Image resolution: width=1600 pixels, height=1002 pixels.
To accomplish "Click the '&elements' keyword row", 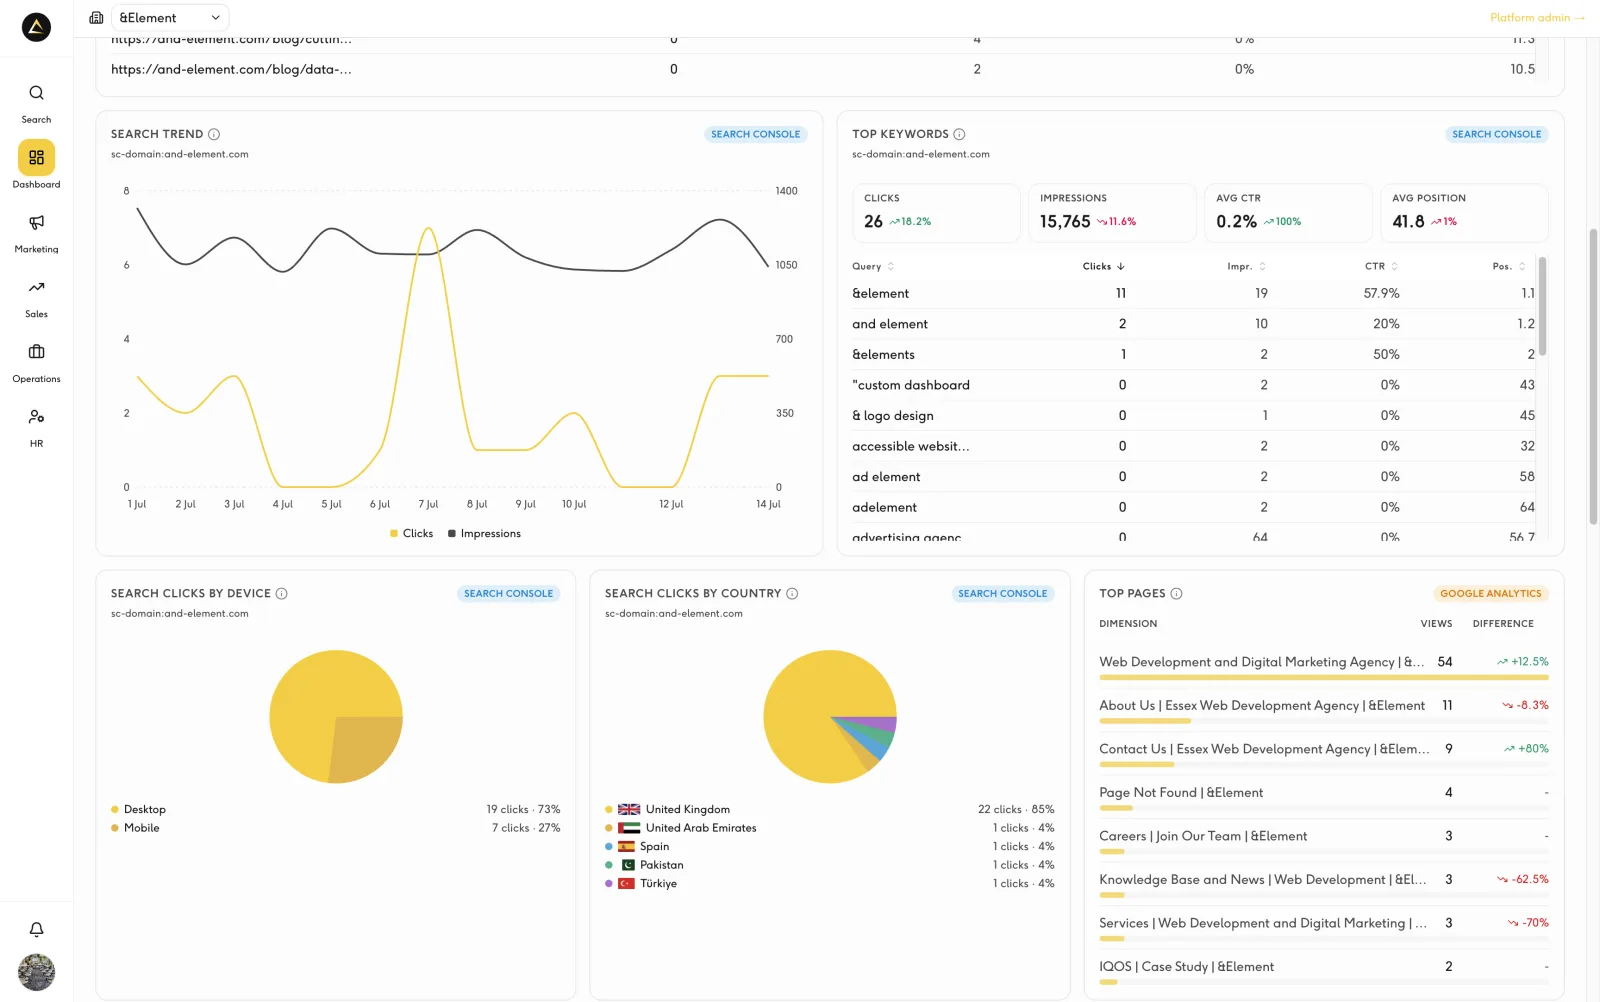I will coord(1193,354).
